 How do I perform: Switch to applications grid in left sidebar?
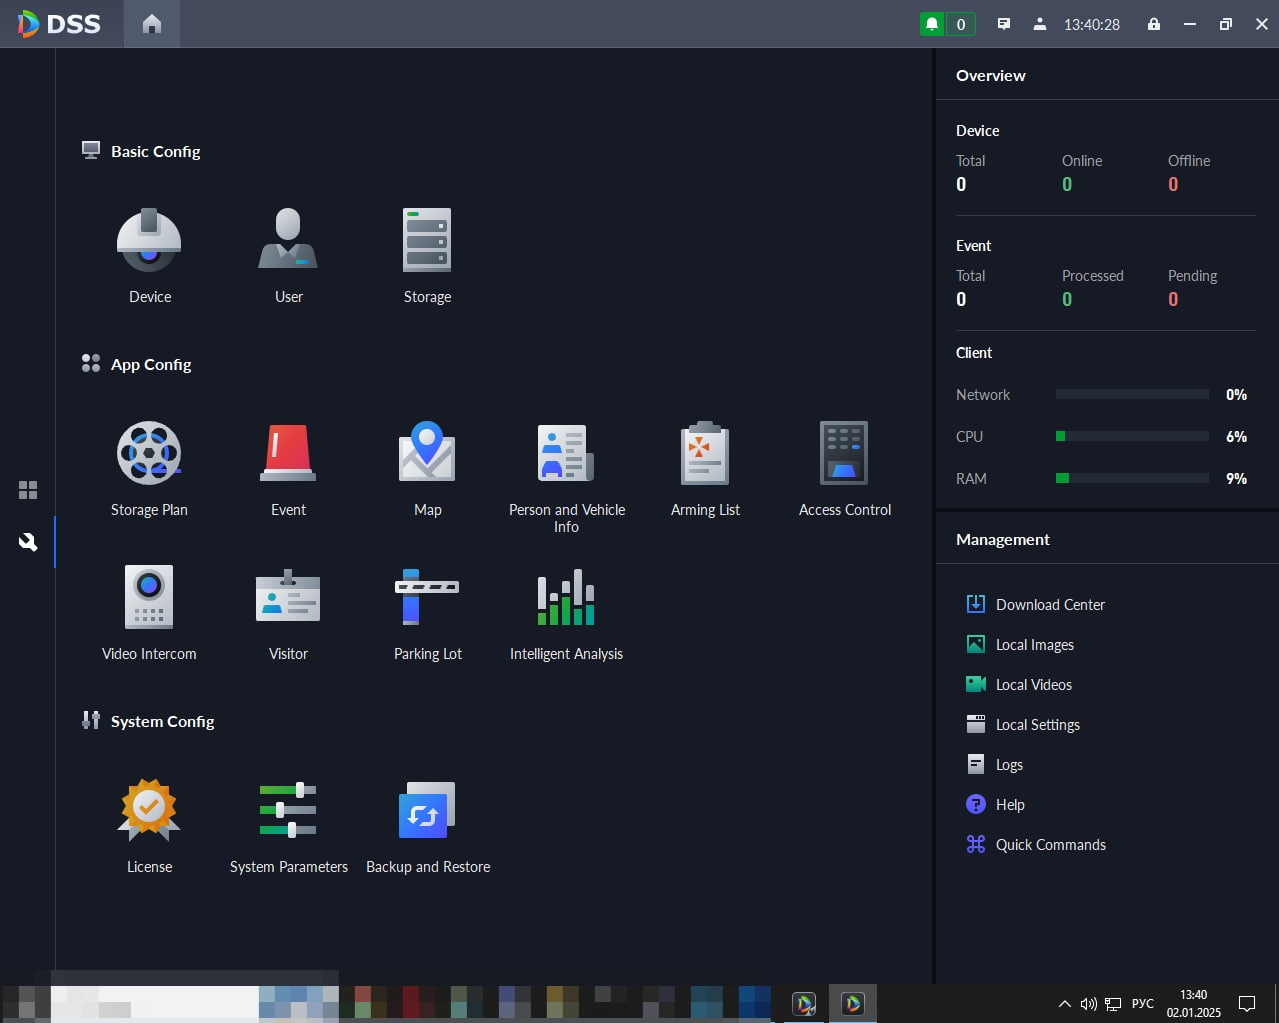tap(28, 490)
